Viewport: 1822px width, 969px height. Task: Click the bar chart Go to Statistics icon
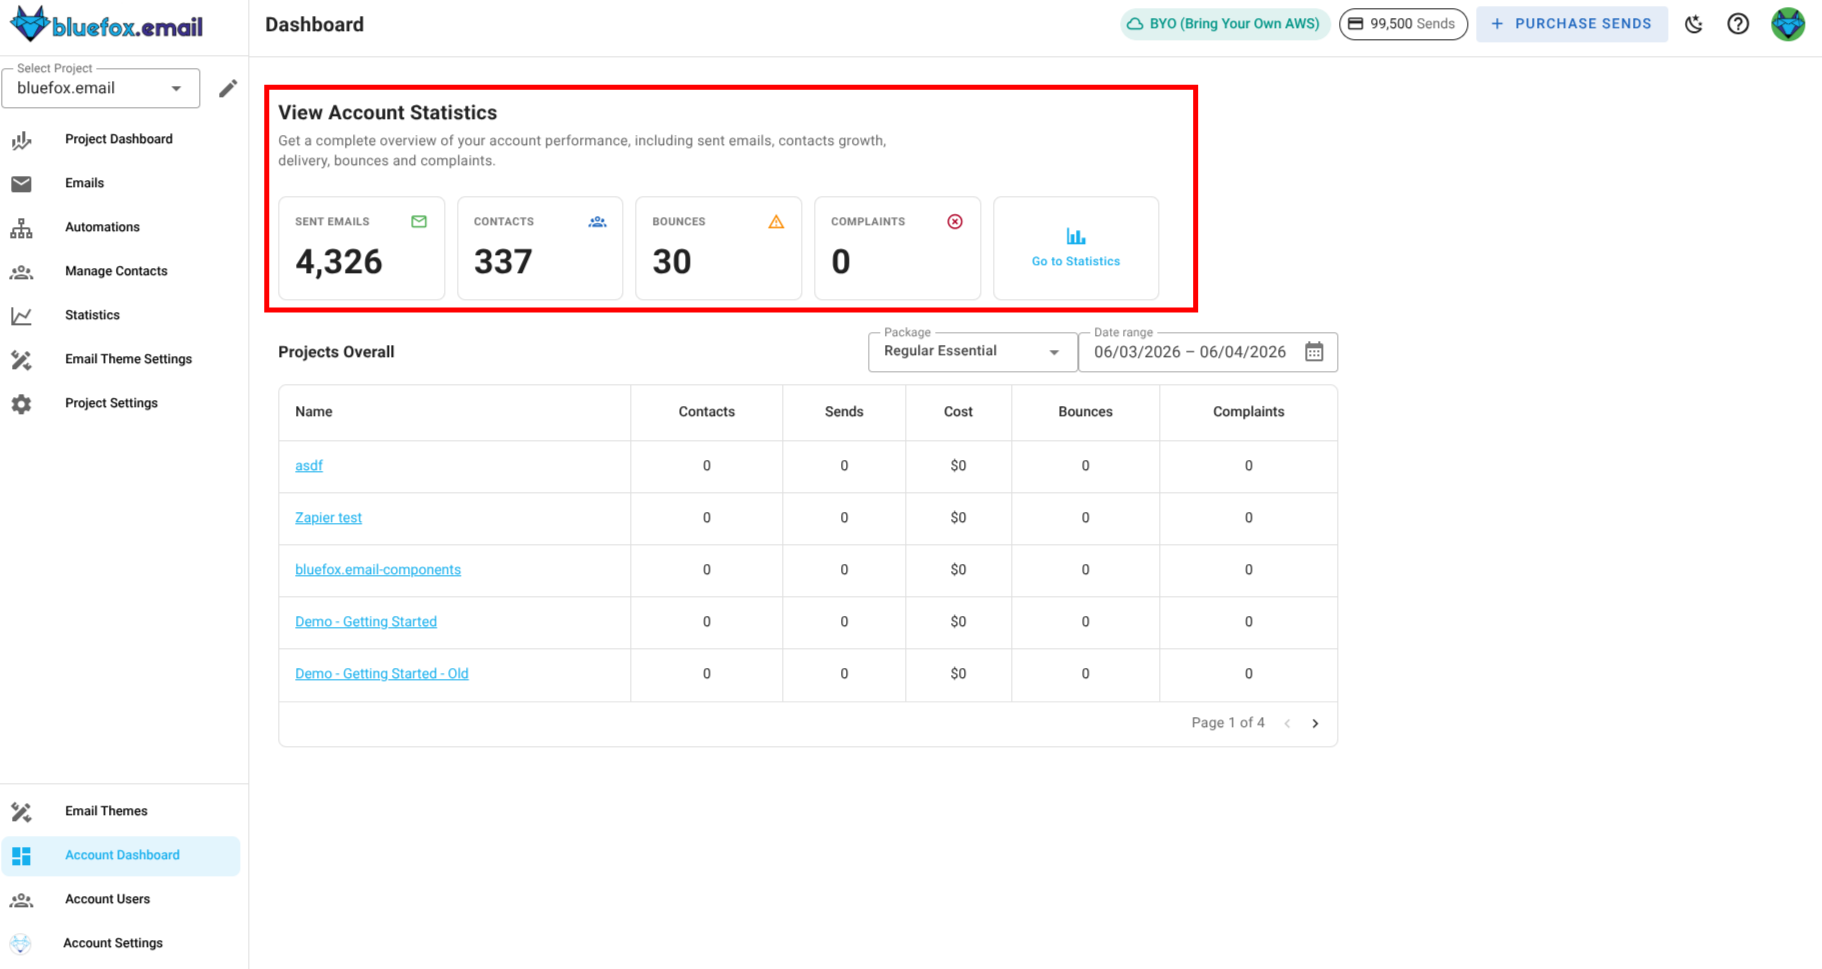pos(1075,237)
